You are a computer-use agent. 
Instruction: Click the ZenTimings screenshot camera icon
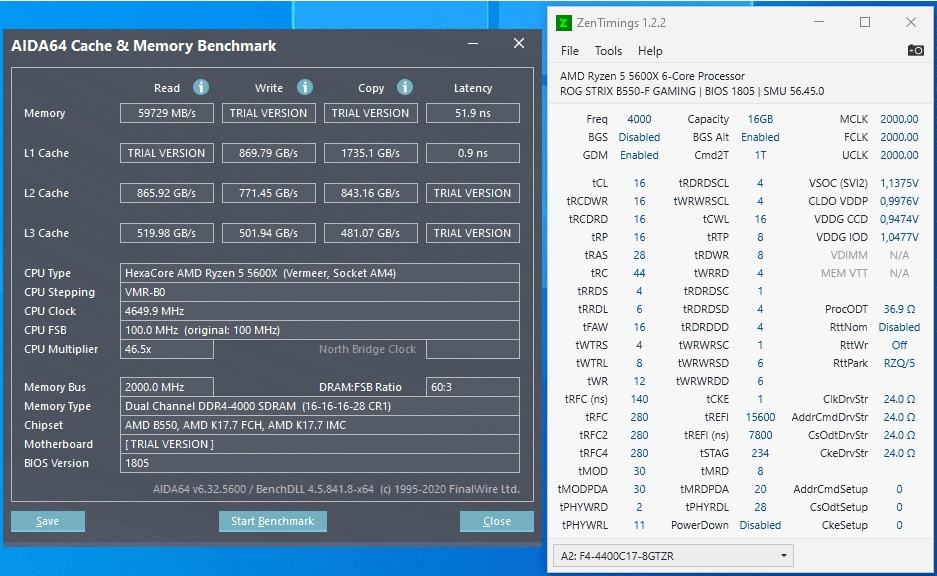tap(915, 50)
